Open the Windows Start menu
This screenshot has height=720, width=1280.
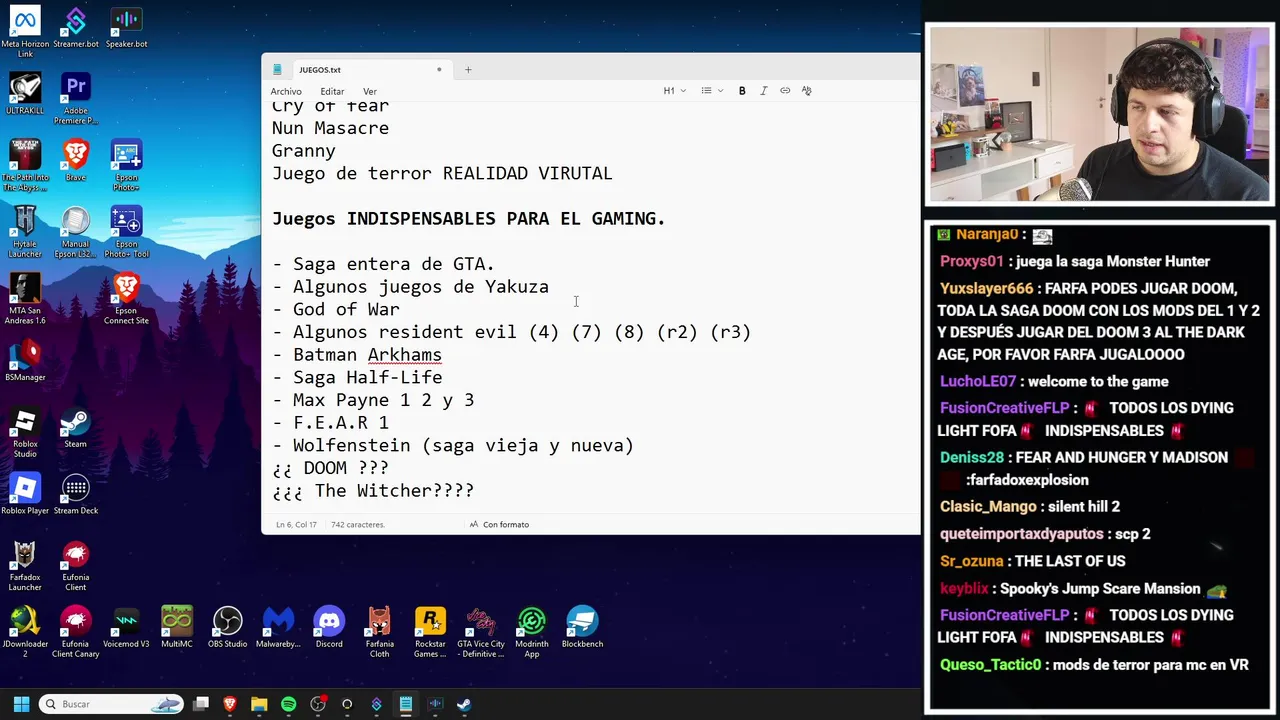(x=21, y=704)
